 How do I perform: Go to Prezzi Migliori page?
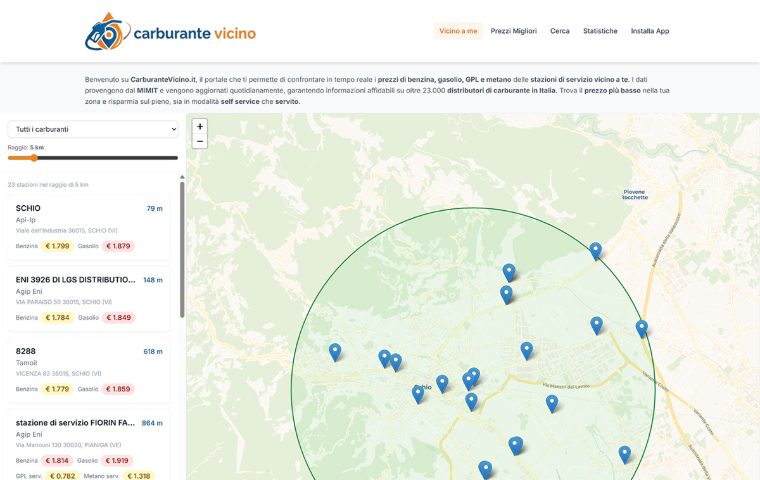513,31
